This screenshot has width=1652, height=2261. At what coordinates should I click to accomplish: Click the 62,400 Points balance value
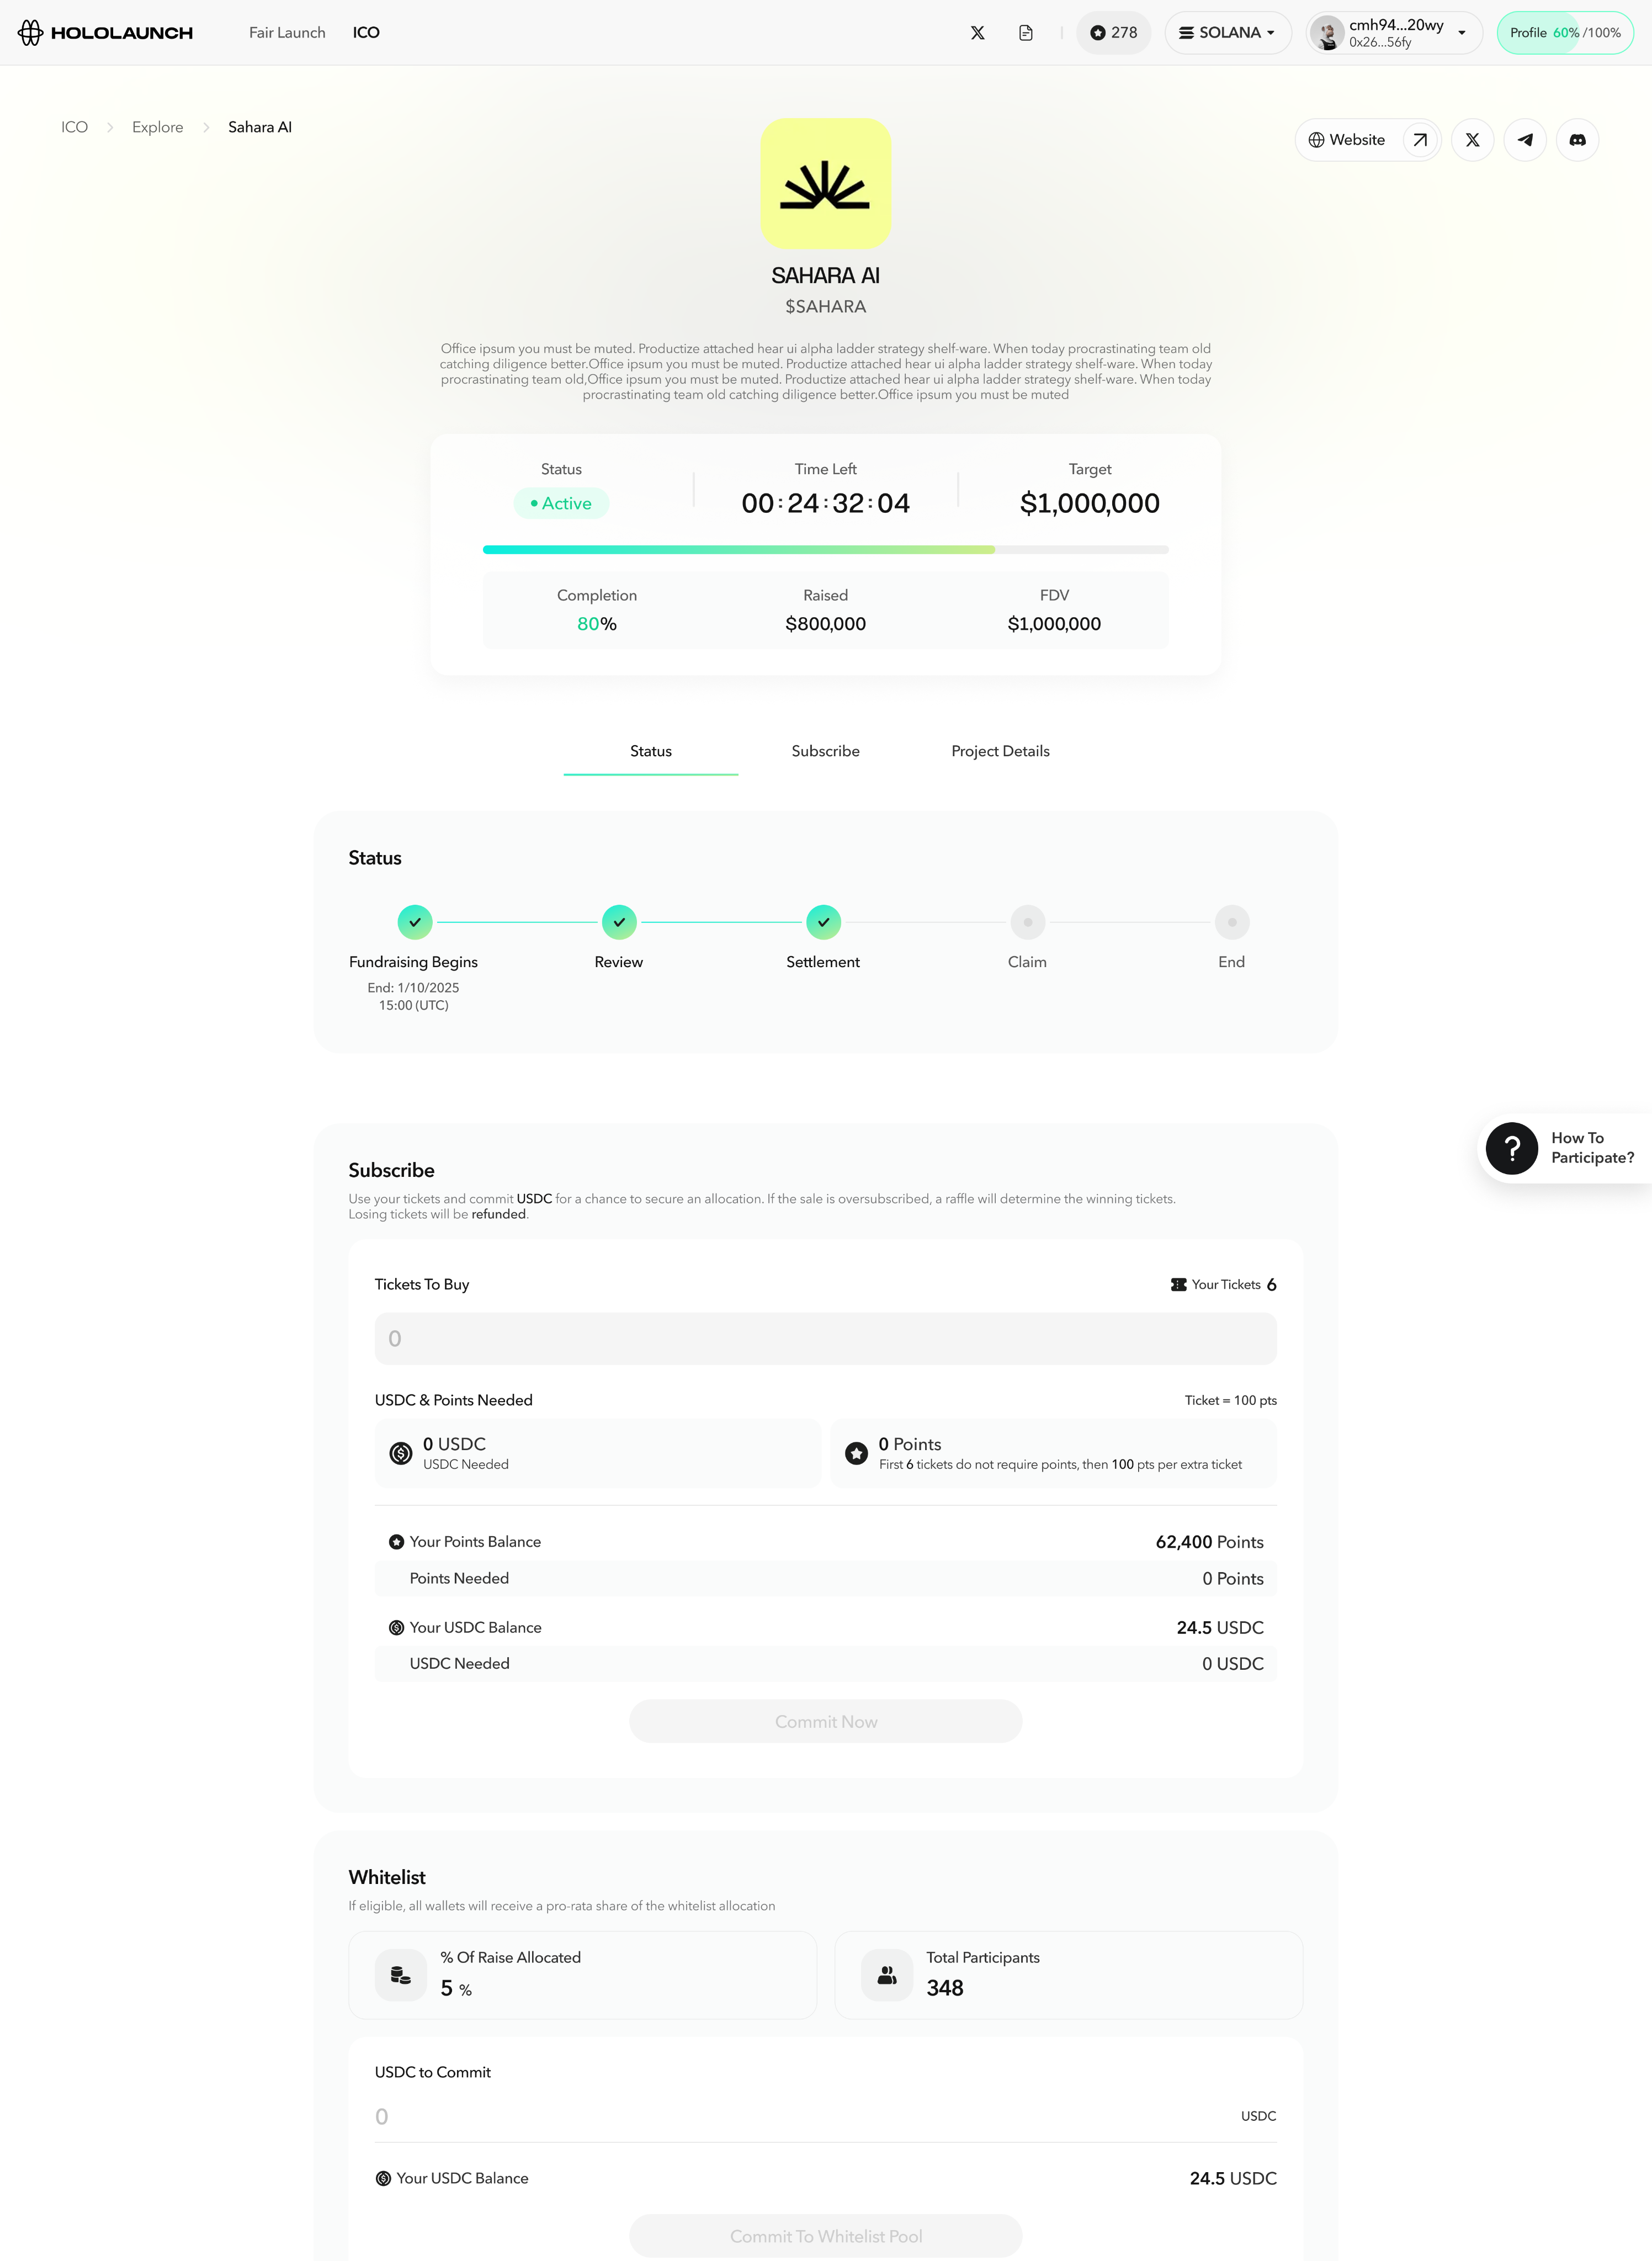click(x=1210, y=1542)
